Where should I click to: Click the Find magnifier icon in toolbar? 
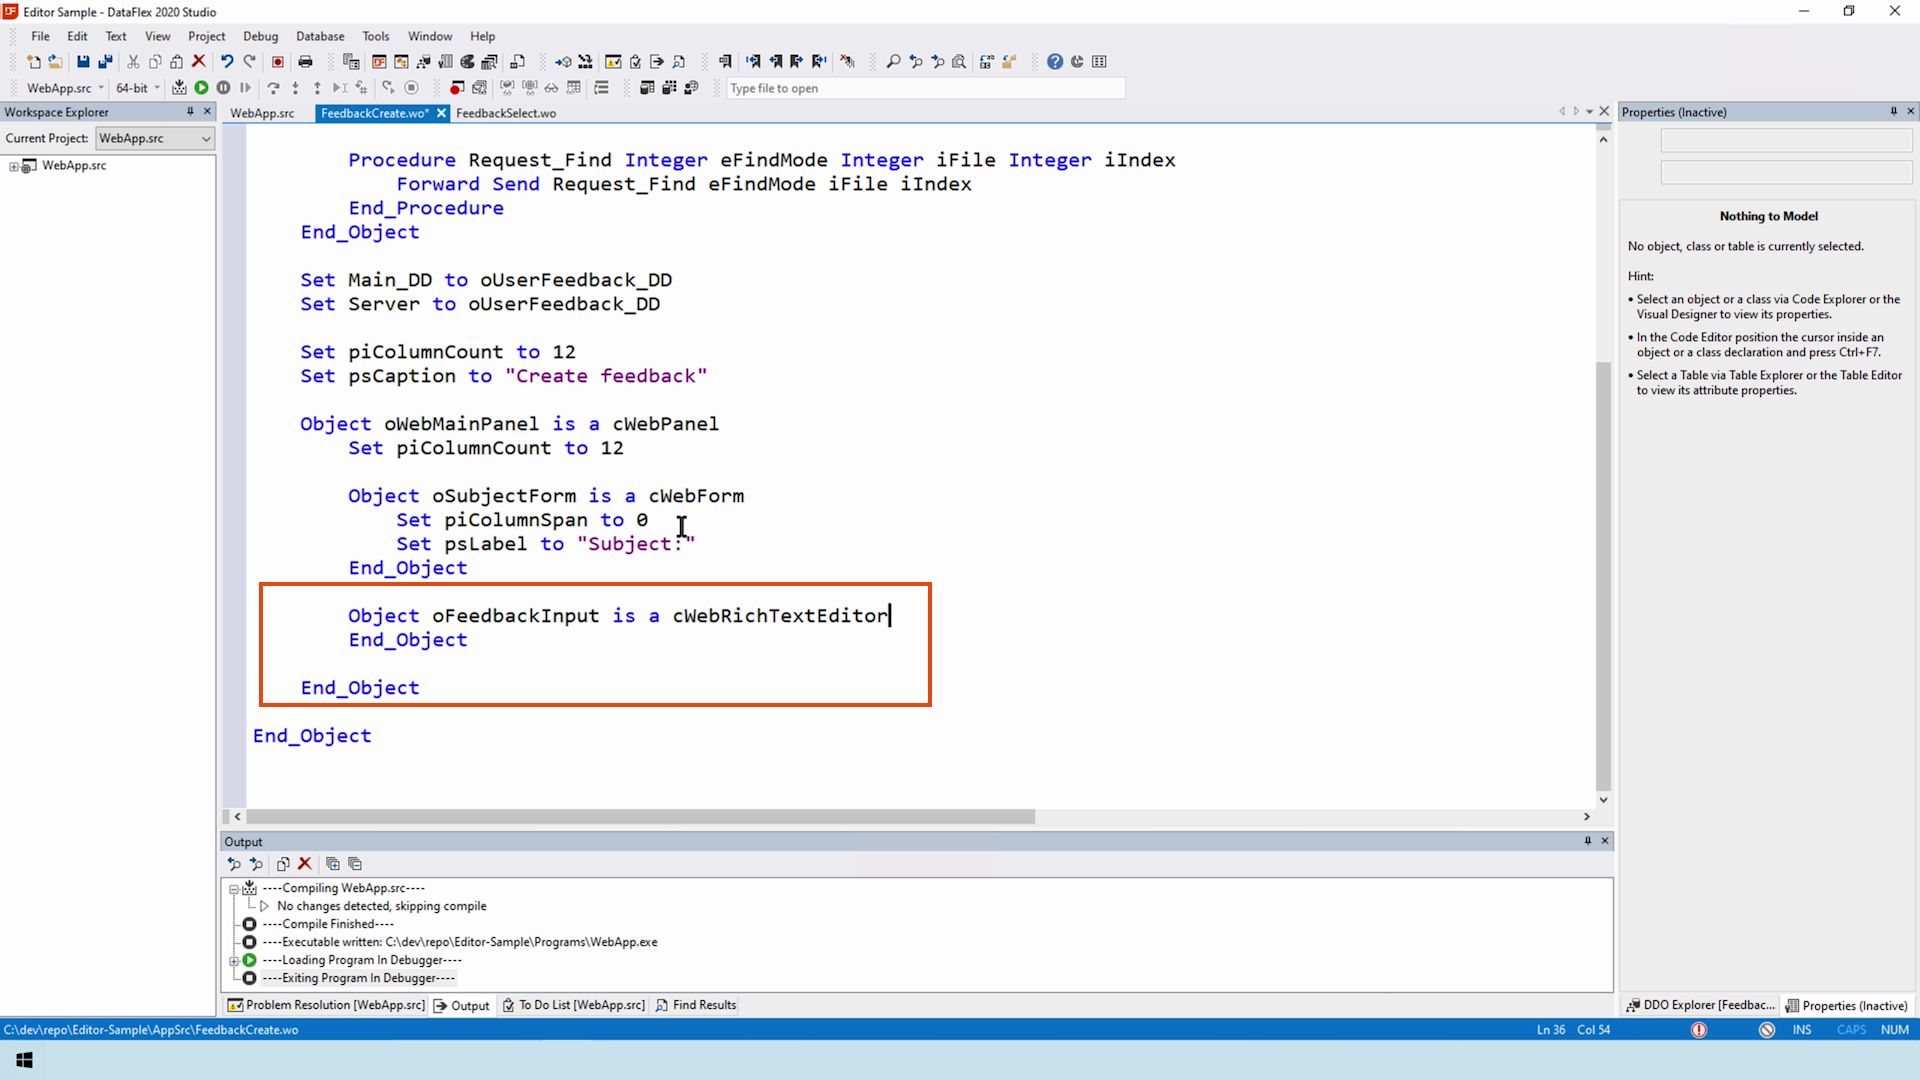point(893,62)
